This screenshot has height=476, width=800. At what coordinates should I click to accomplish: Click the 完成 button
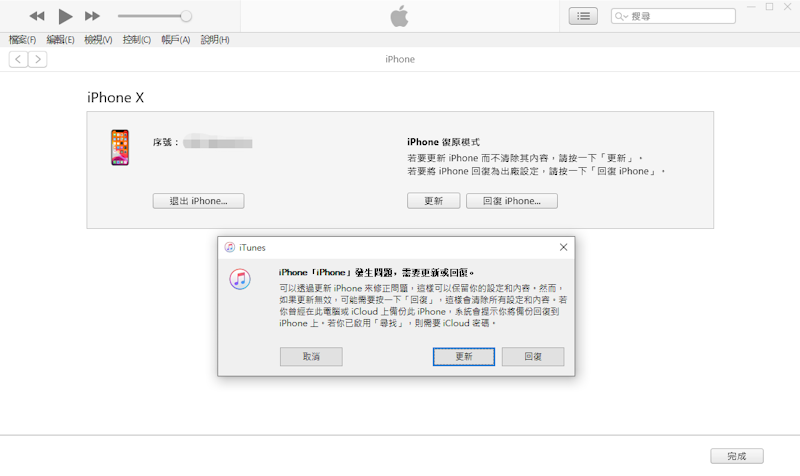[x=737, y=456]
